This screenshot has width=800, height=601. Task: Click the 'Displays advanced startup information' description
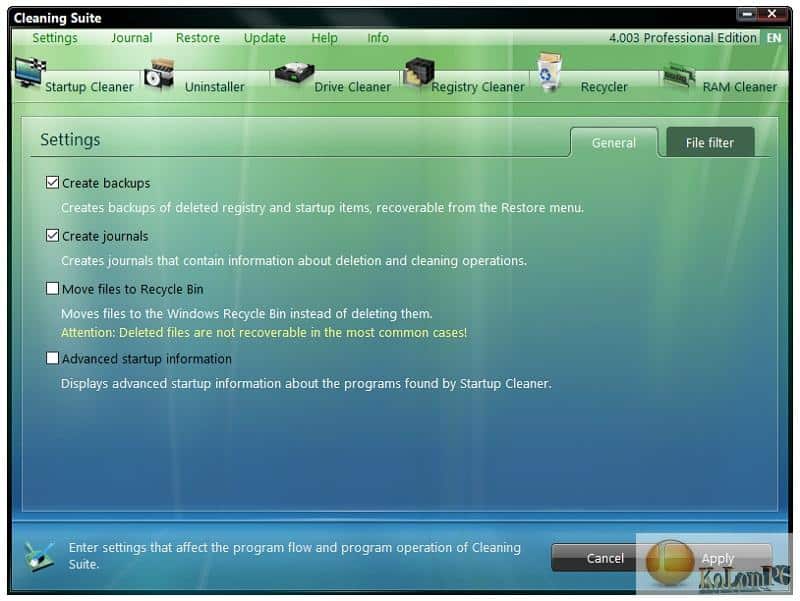306,384
